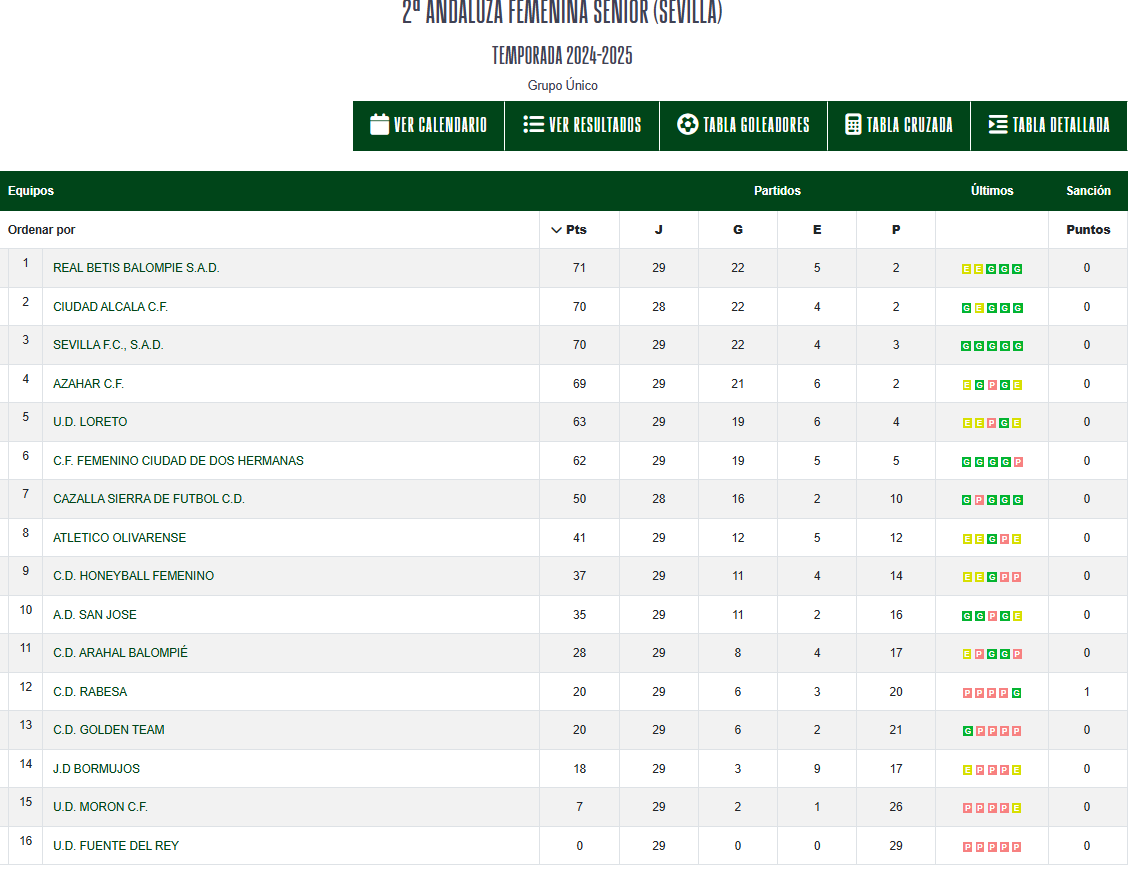
Task: Open team REAL BETIS BALOMPIE S.A.D.
Action: tap(136, 268)
